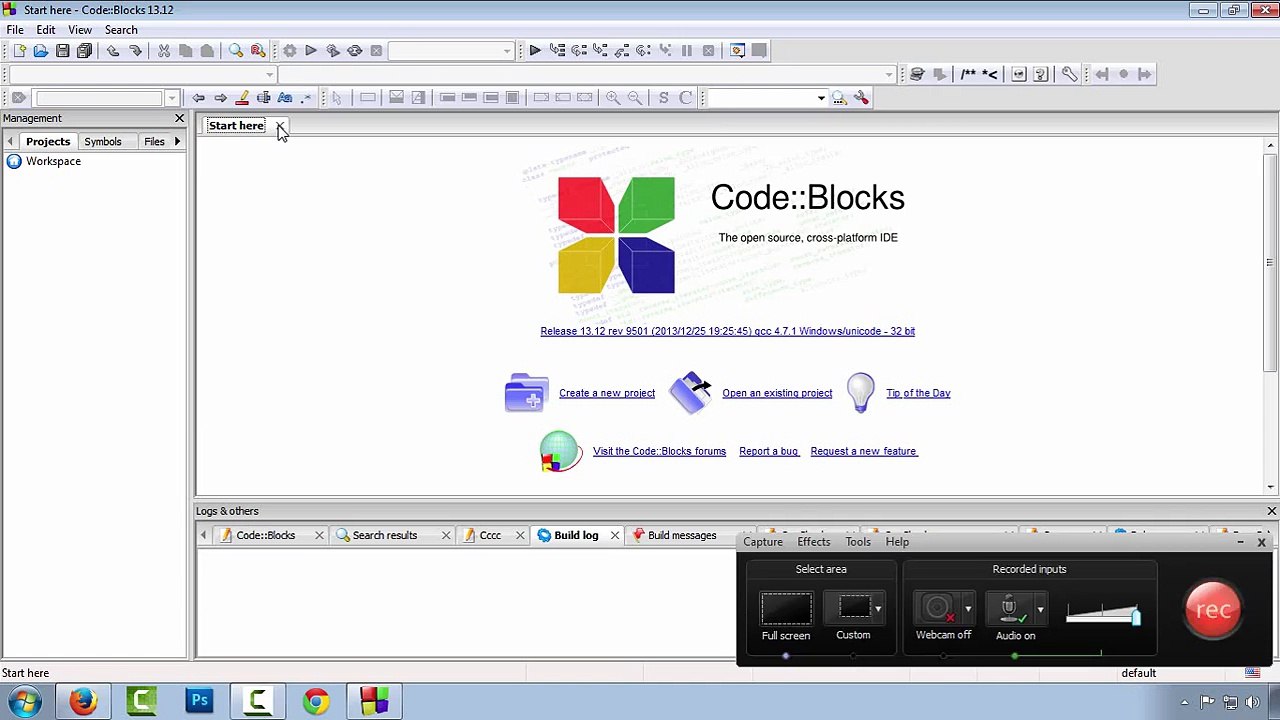Click Open an existing project link

point(777,393)
